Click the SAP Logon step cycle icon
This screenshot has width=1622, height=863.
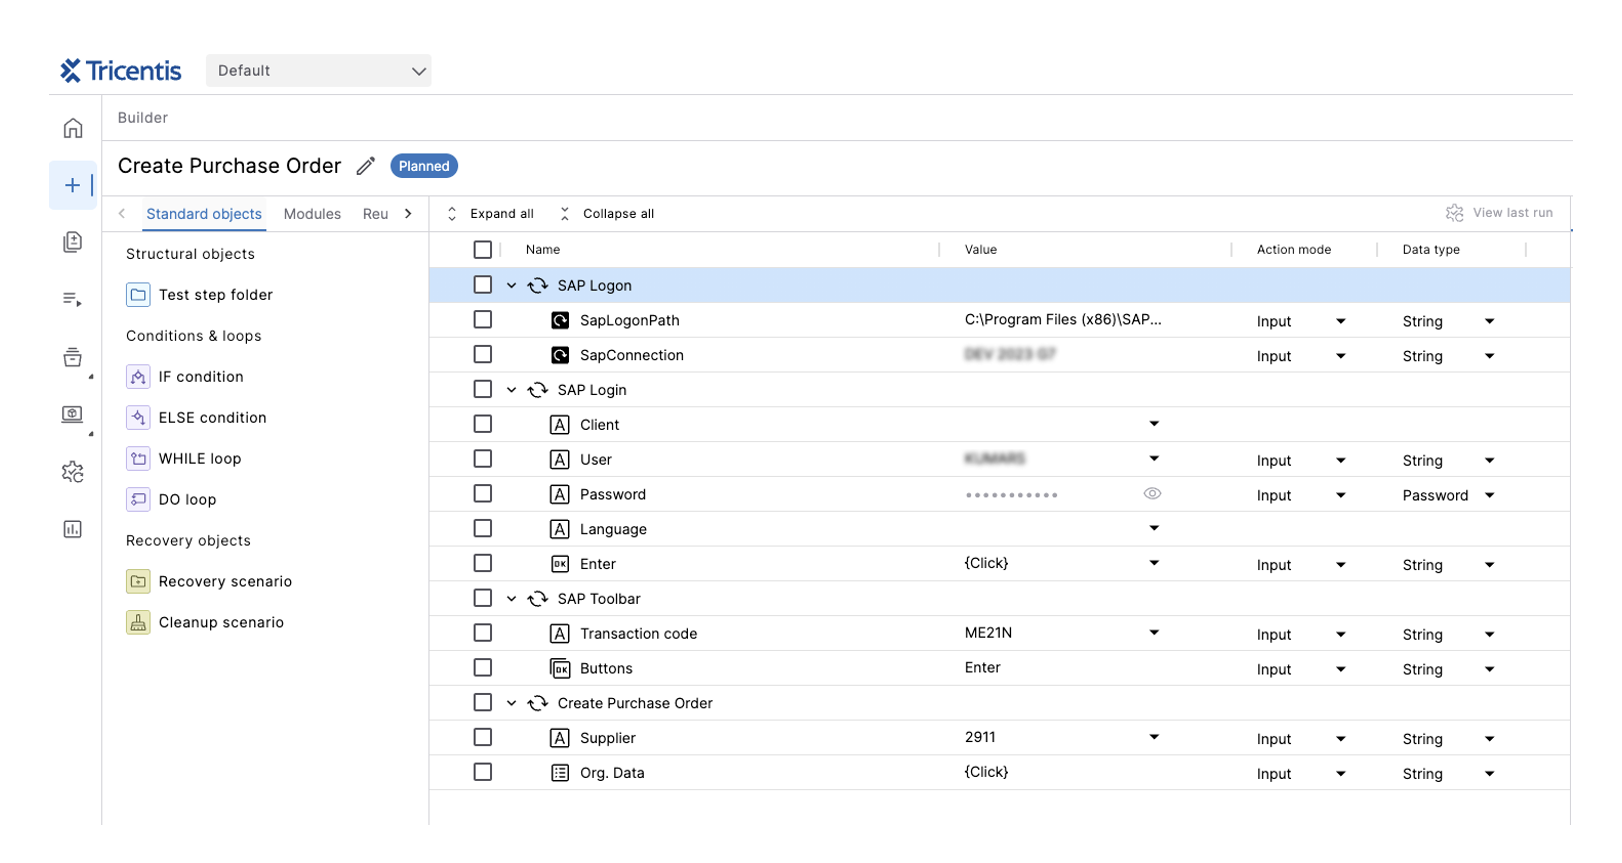coord(538,286)
